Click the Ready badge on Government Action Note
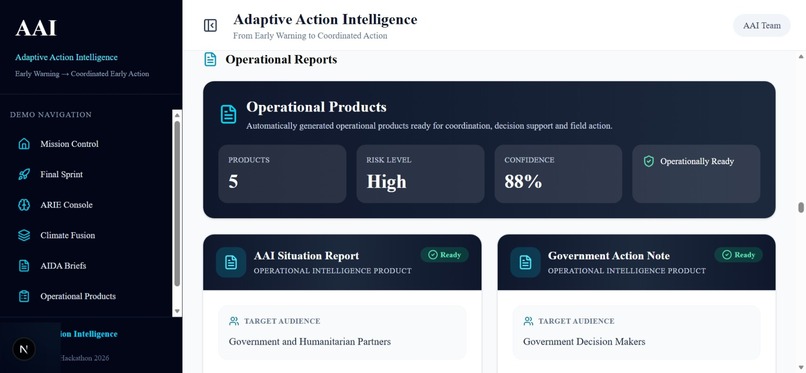 (x=739, y=255)
